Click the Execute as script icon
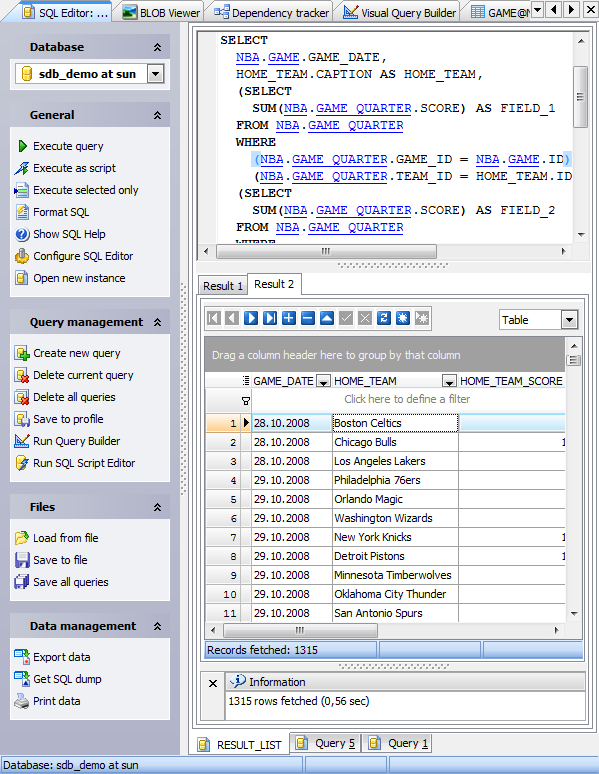 [x=22, y=168]
